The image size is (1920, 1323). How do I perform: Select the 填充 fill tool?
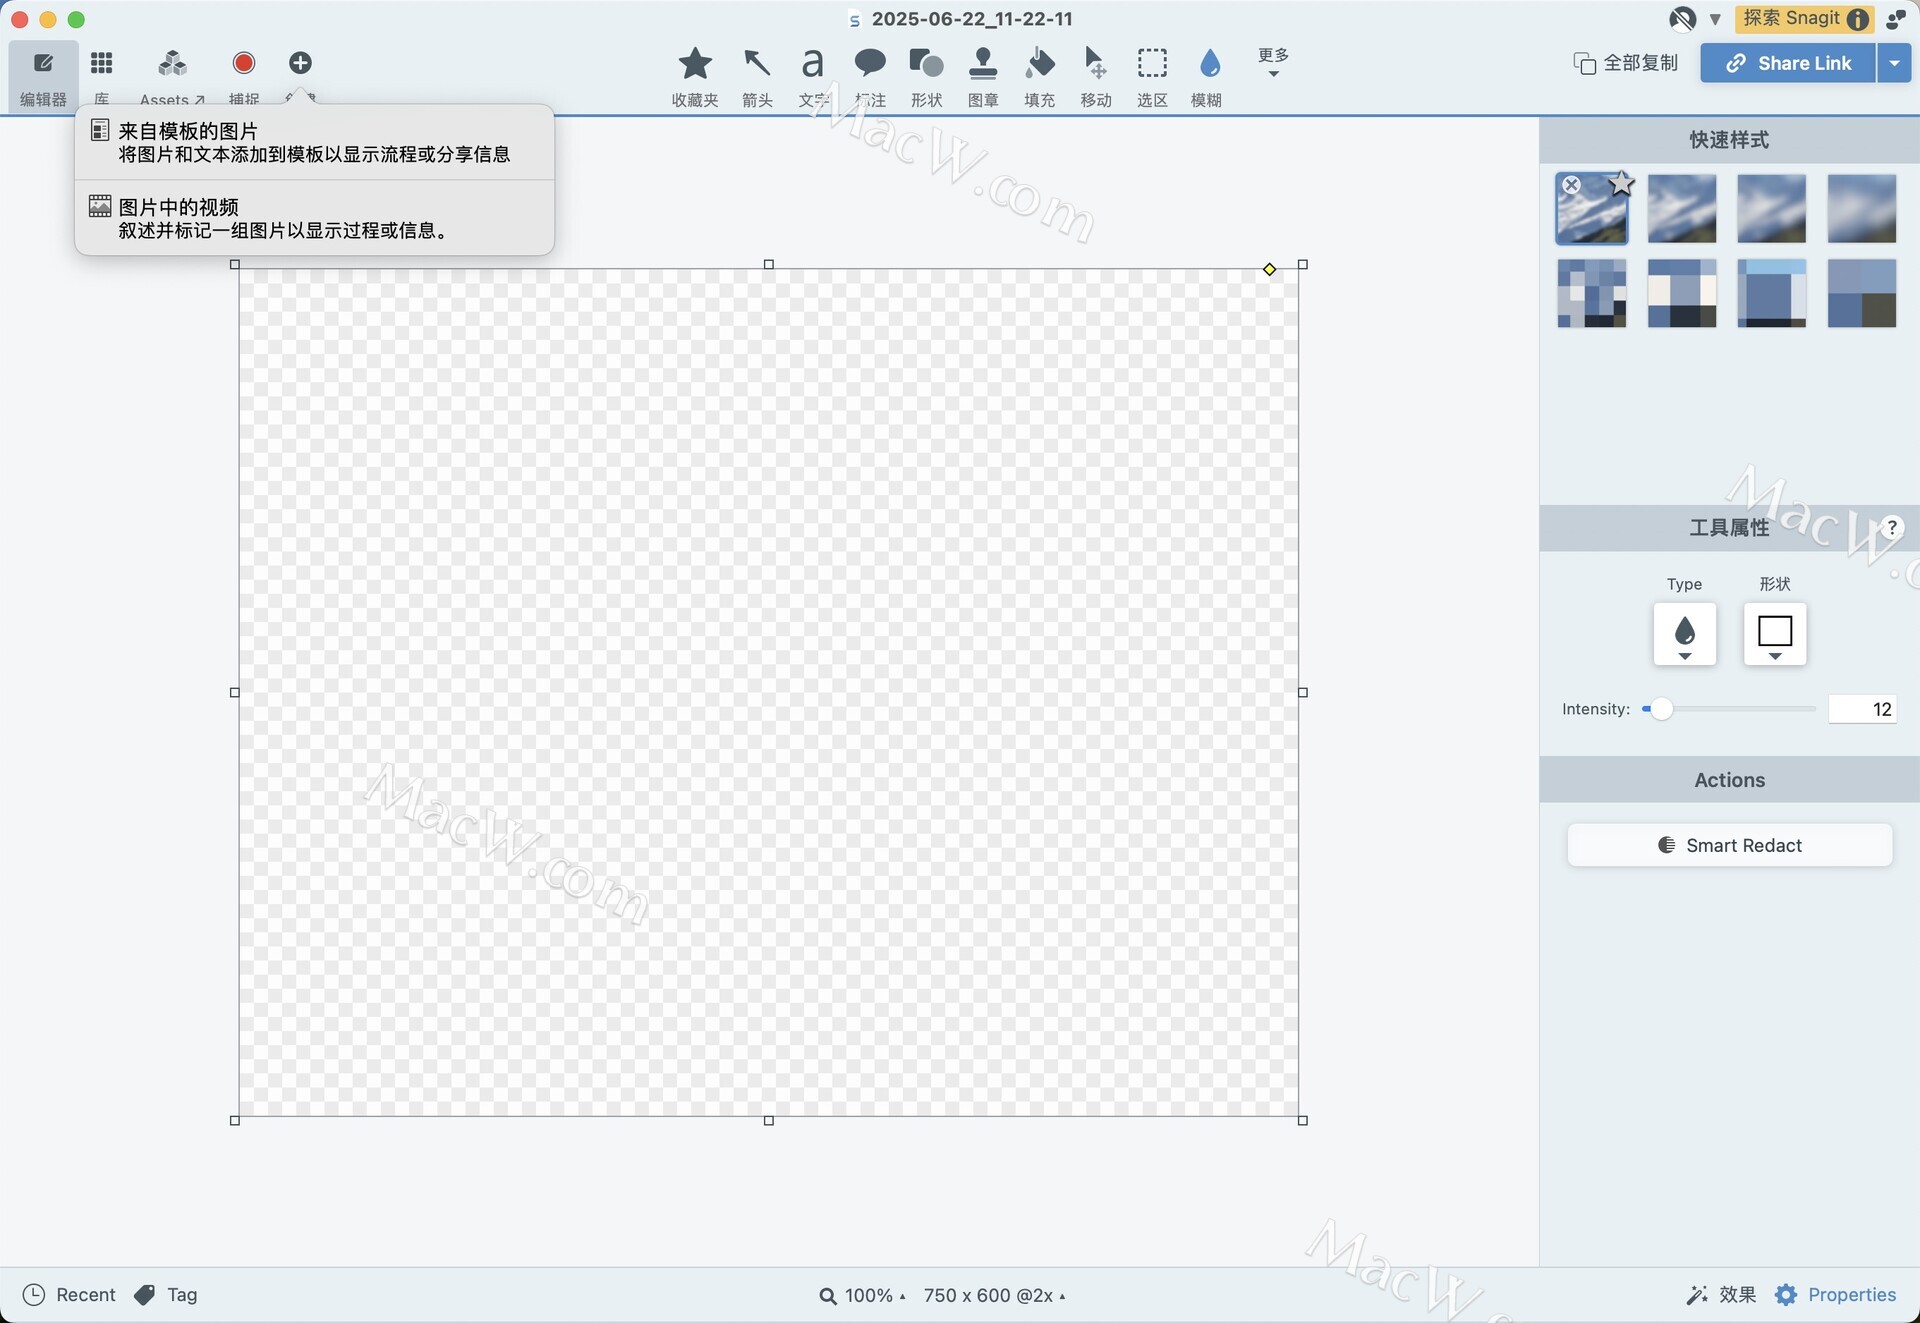(1040, 77)
